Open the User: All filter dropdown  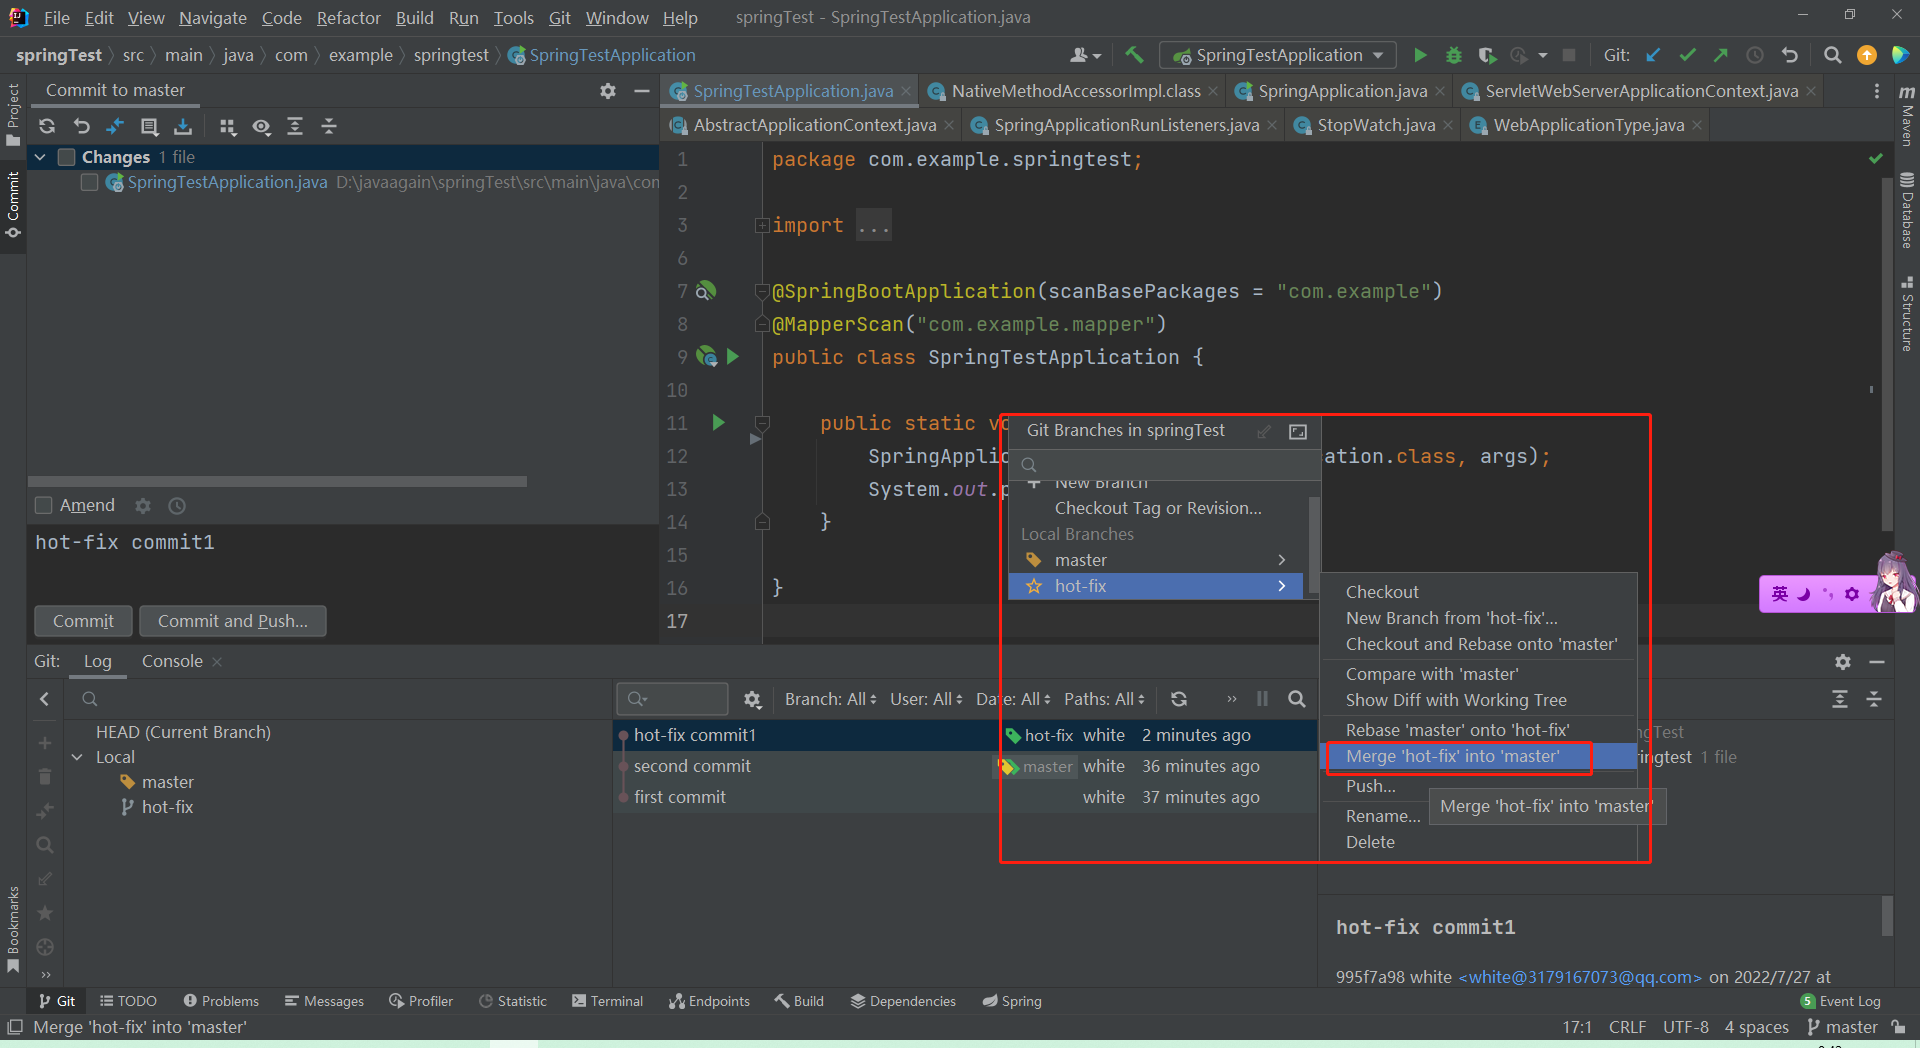tap(926, 699)
